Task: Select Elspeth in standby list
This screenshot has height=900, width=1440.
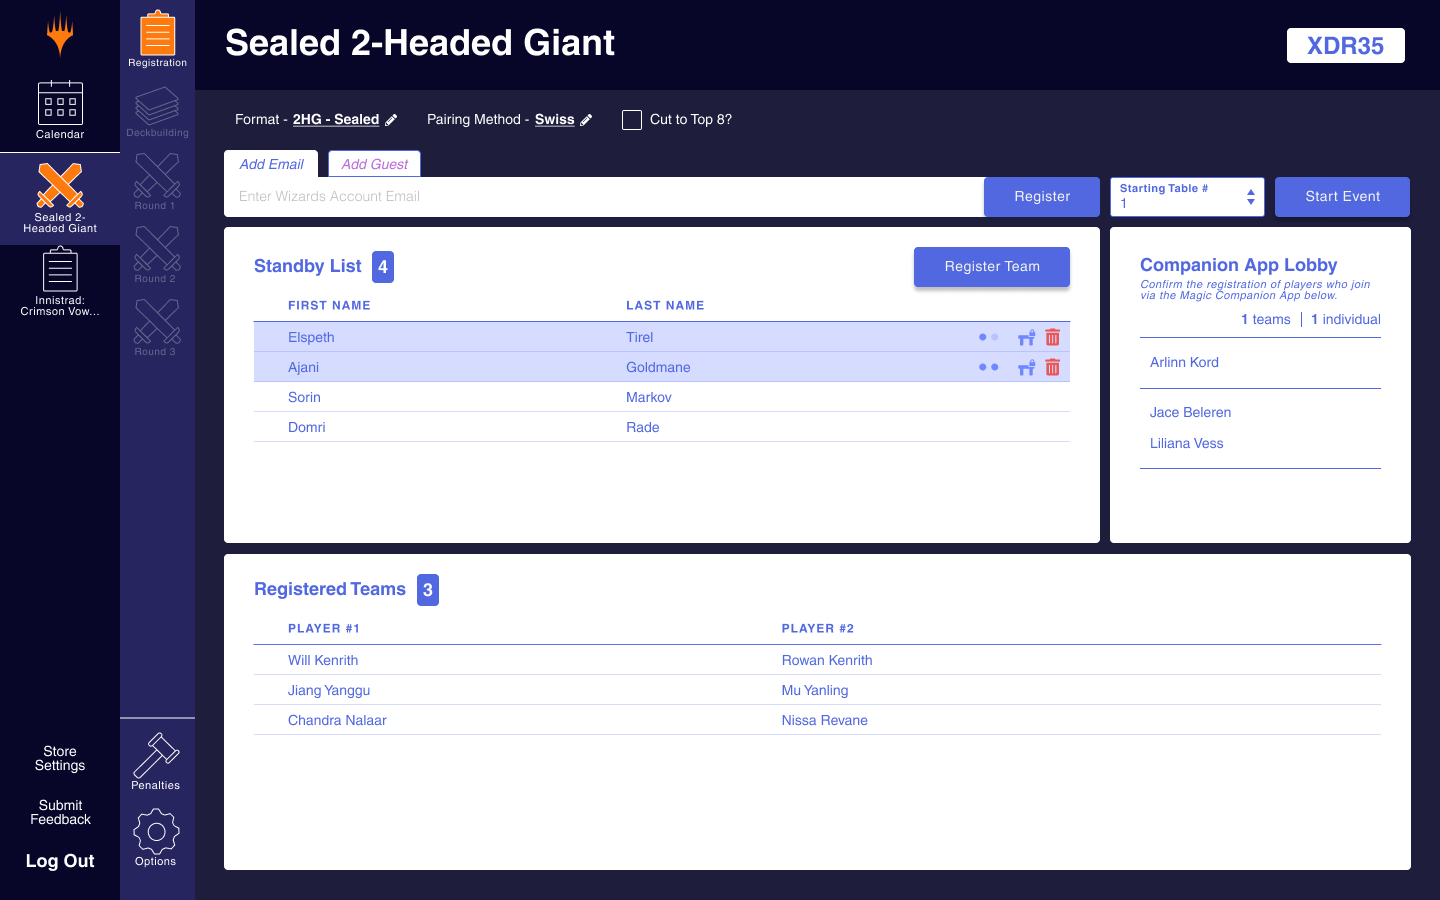Action: tap(662, 337)
